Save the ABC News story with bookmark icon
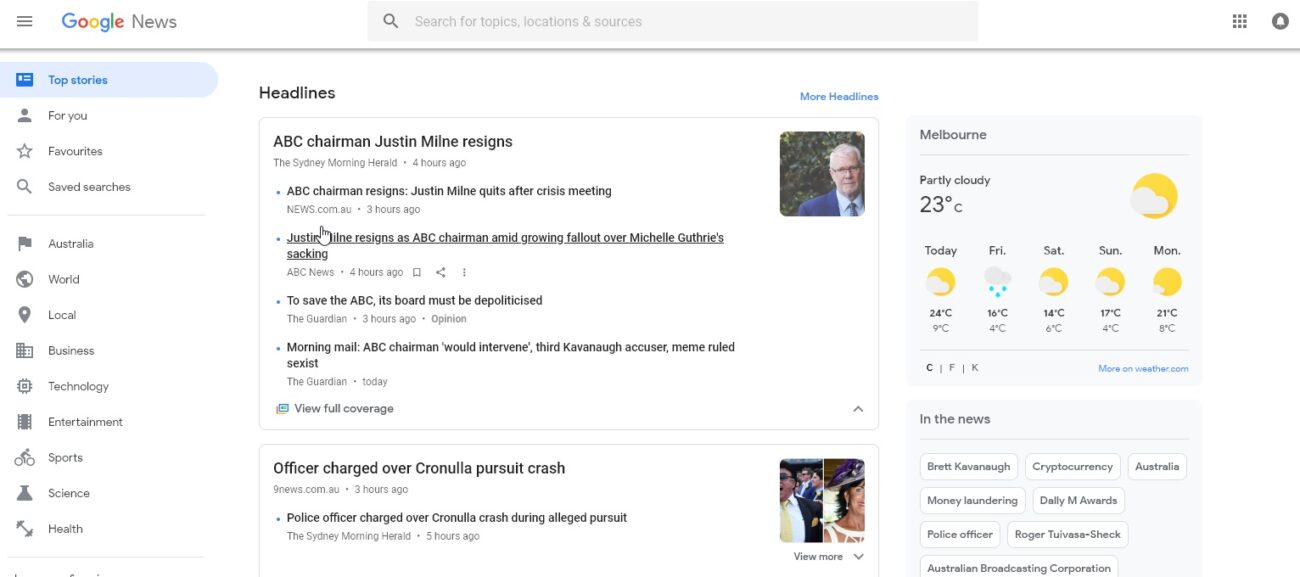 pos(417,272)
